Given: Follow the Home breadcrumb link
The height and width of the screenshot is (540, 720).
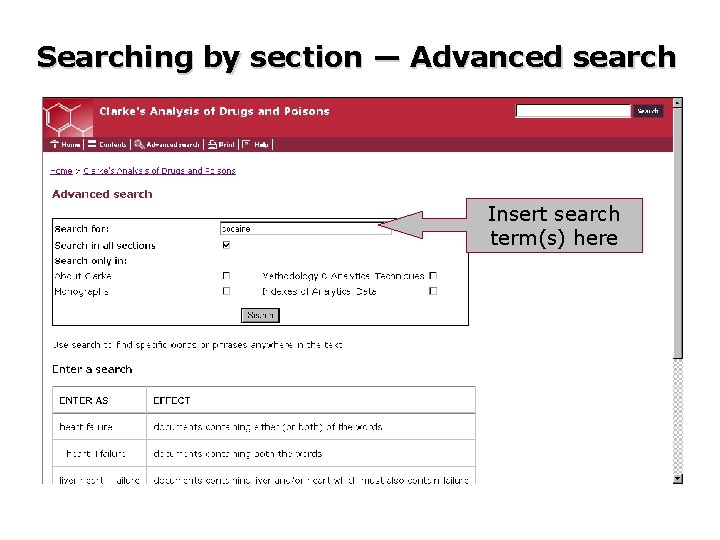Looking at the screenshot, I should tap(62, 171).
